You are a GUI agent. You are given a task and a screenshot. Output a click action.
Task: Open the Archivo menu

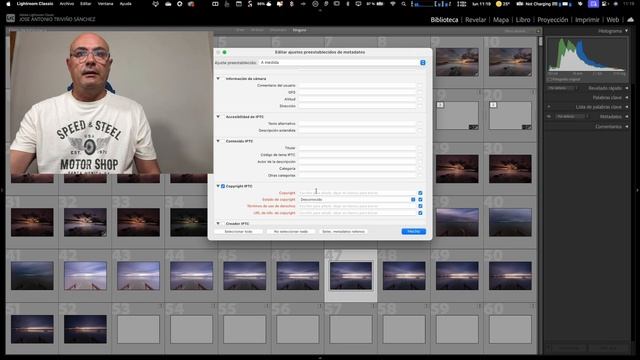pyautogui.click(x=67, y=4)
